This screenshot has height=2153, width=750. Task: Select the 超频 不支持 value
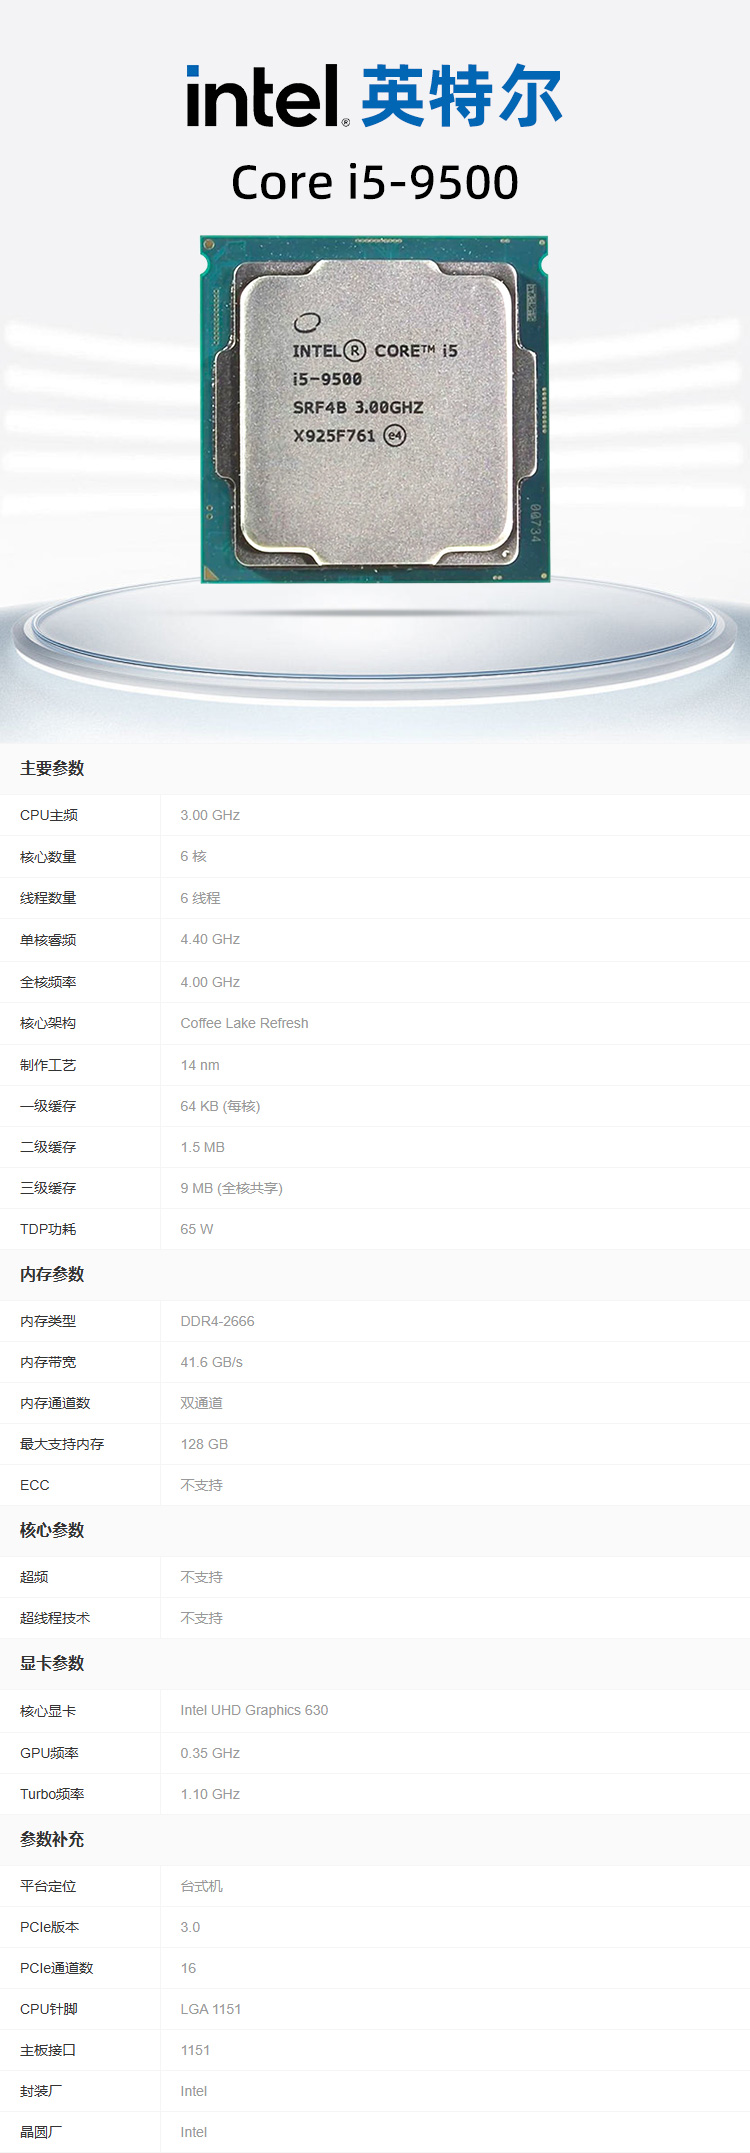[x=201, y=1577]
